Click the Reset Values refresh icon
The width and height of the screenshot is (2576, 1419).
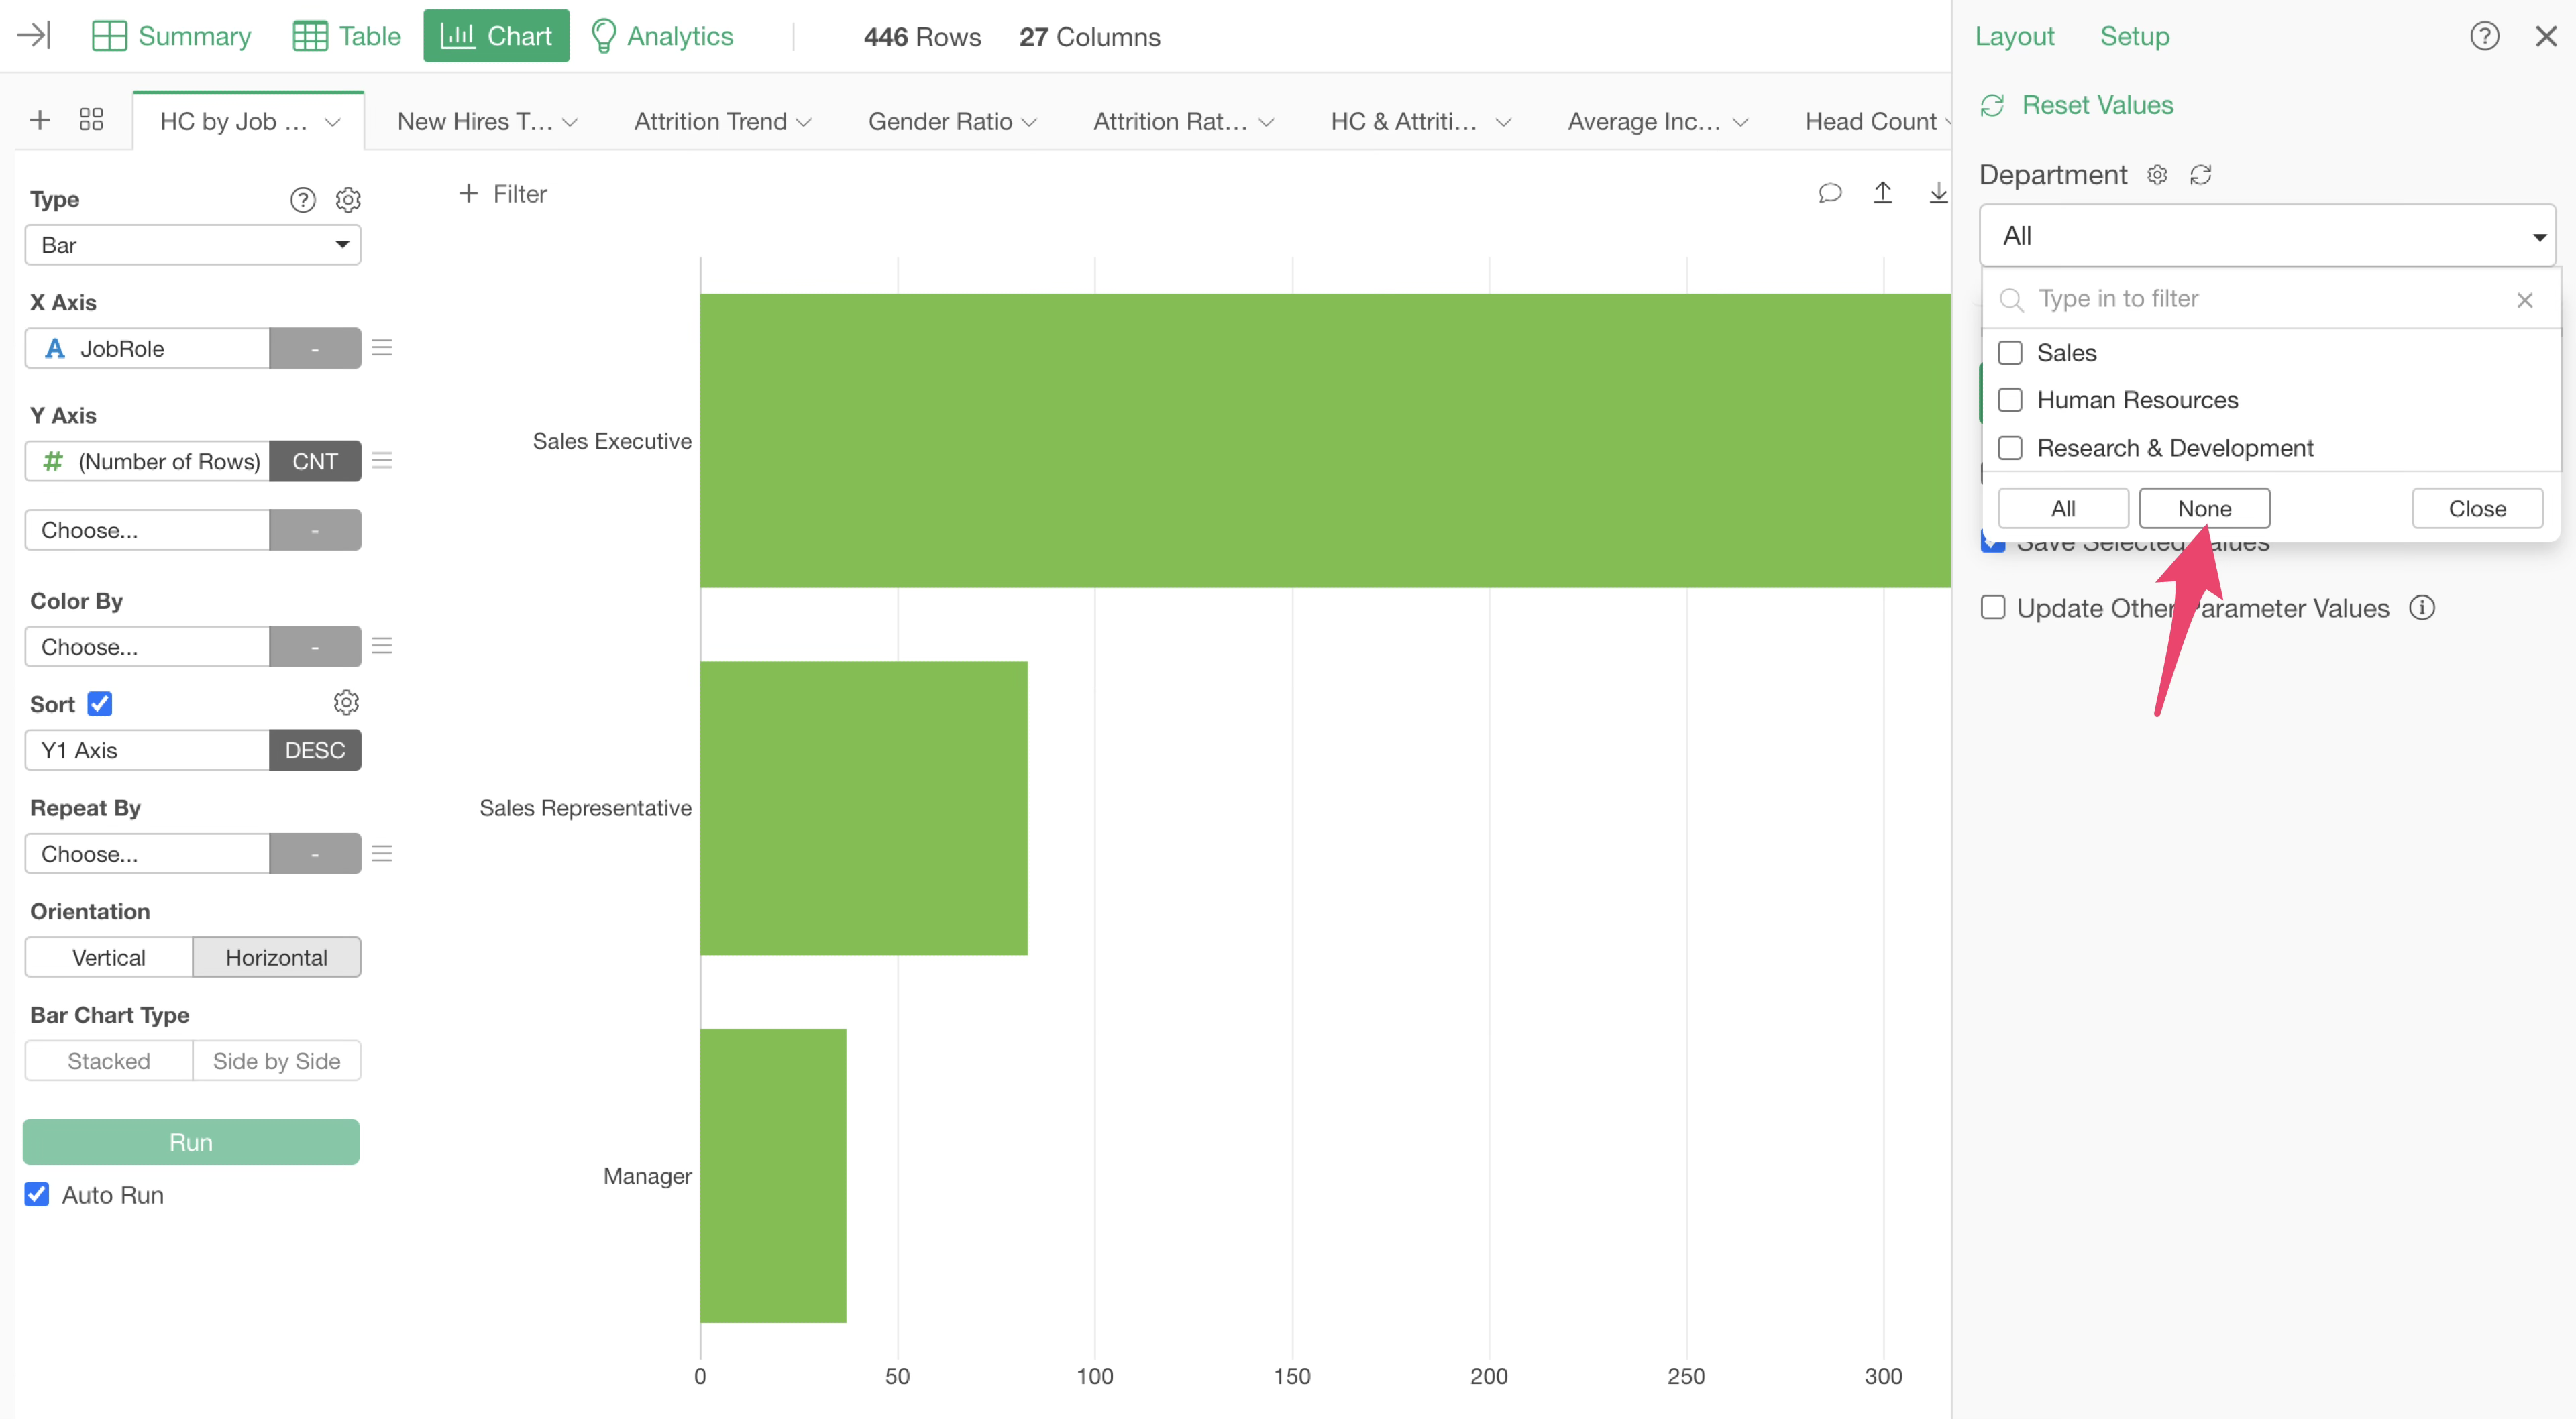(x=1992, y=105)
